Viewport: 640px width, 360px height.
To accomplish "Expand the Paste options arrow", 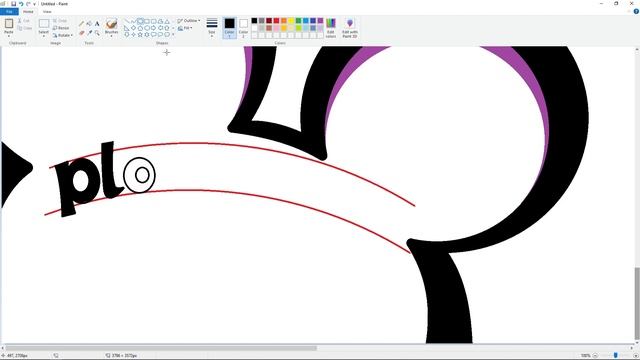I will click(x=9, y=35).
